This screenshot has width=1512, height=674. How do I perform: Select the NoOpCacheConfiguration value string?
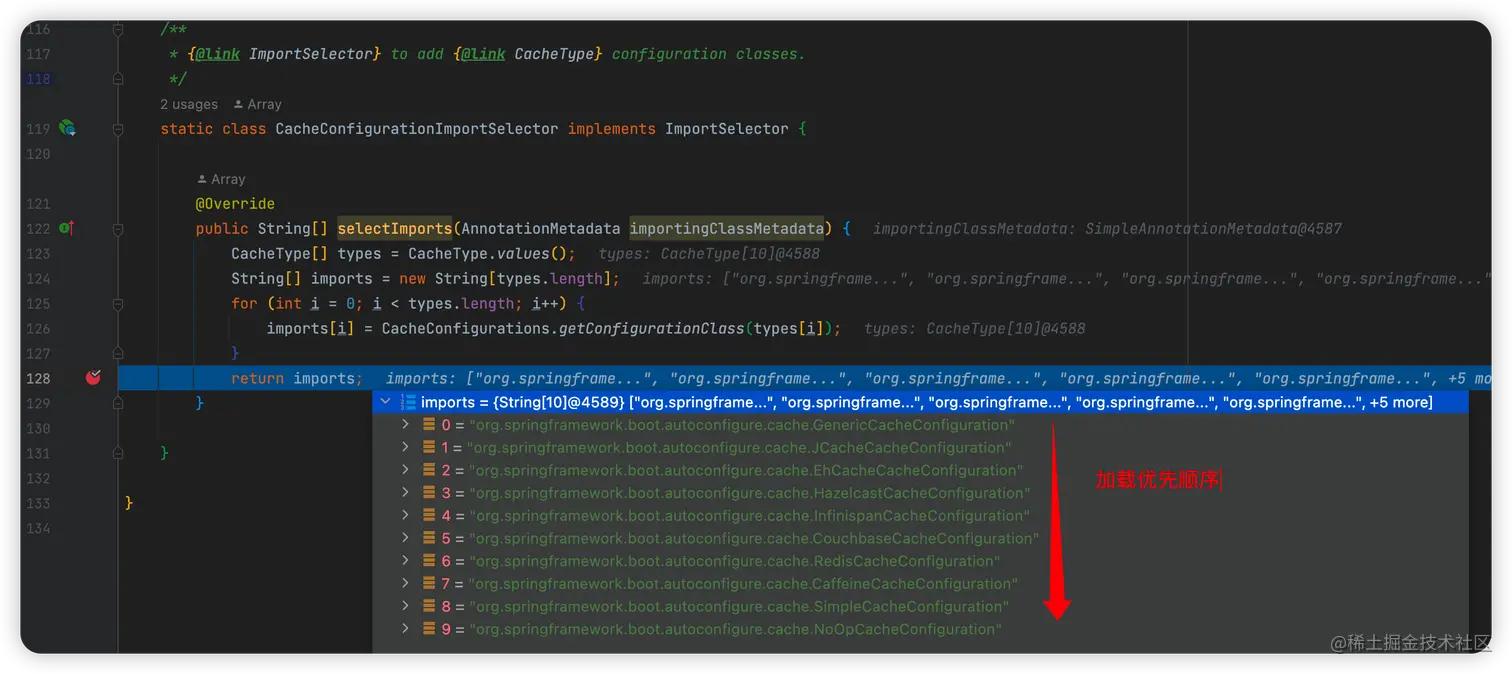click(735, 629)
